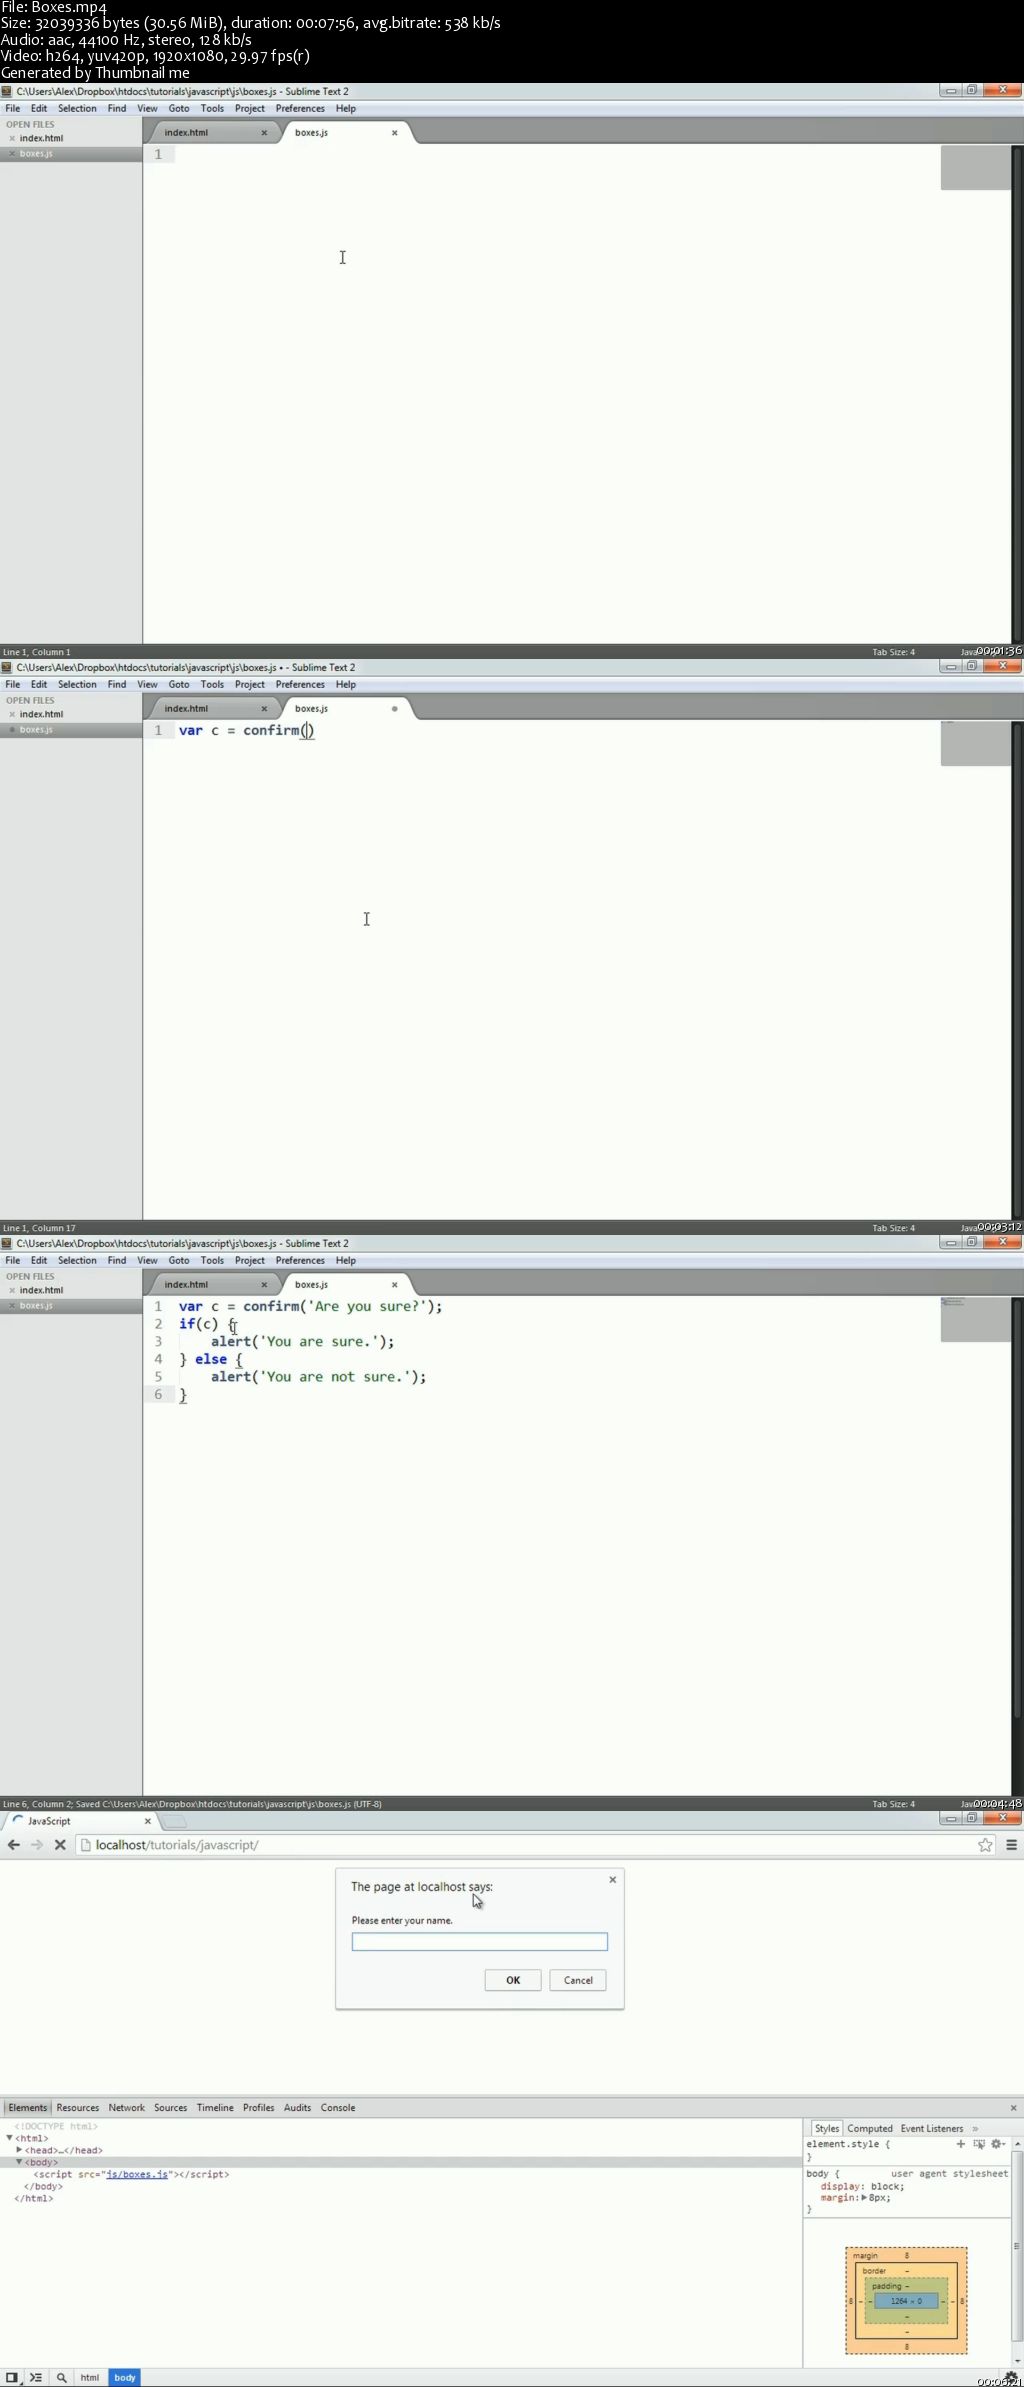Click the 1264 × 0 content box in the box model
The image size is (1024, 2387).
tap(906, 2301)
